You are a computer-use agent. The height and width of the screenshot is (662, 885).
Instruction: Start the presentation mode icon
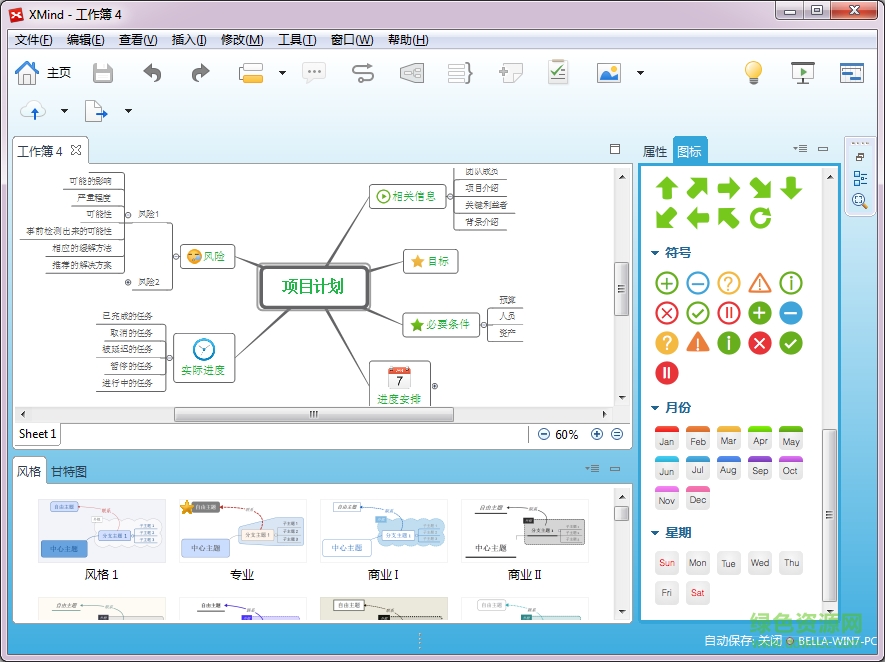(x=802, y=72)
